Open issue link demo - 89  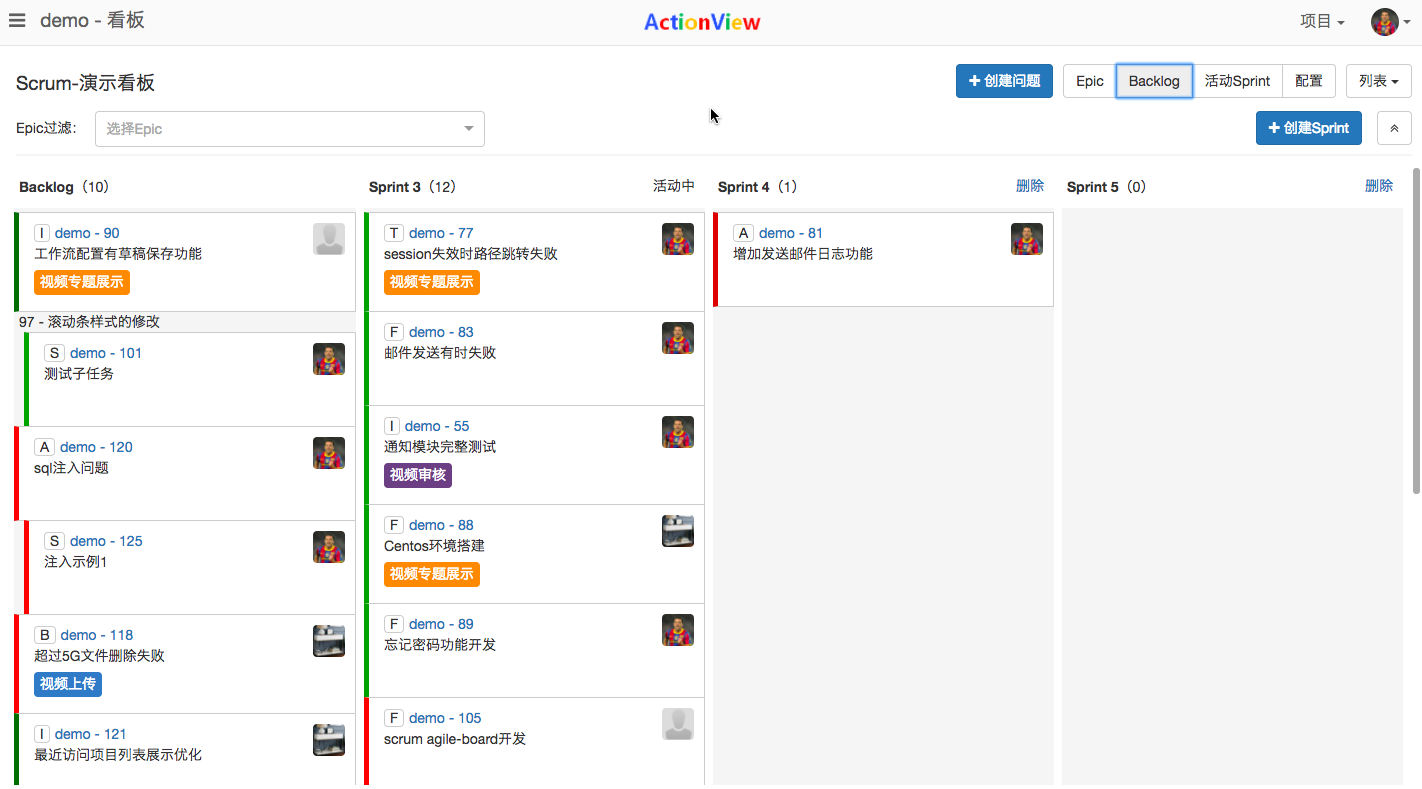click(x=441, y=624)
